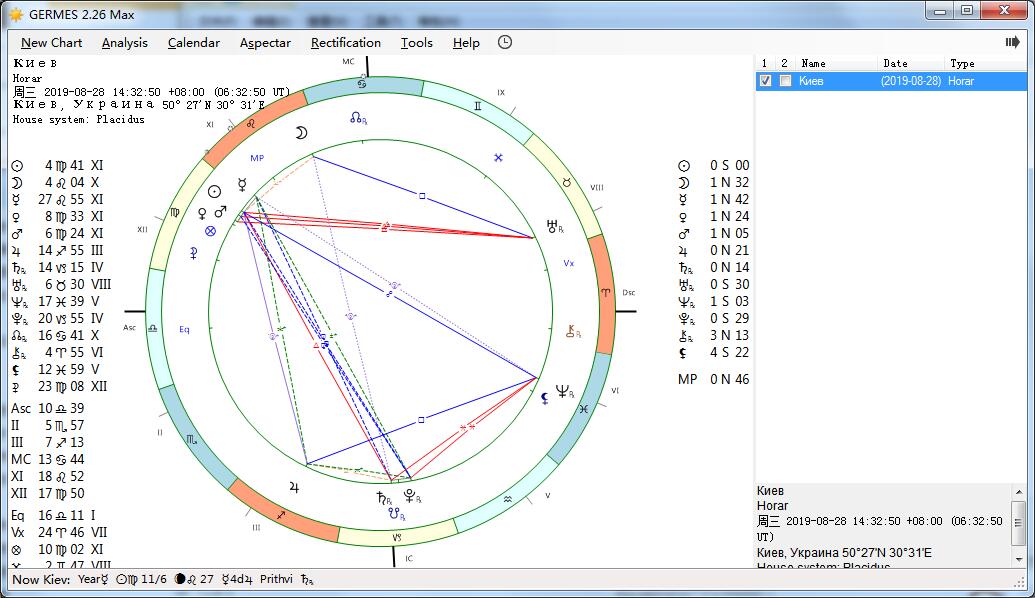Click the Jupiter glyph near the chart bottom
Screen dimensions: 1035x598
[x=294, y=487]
